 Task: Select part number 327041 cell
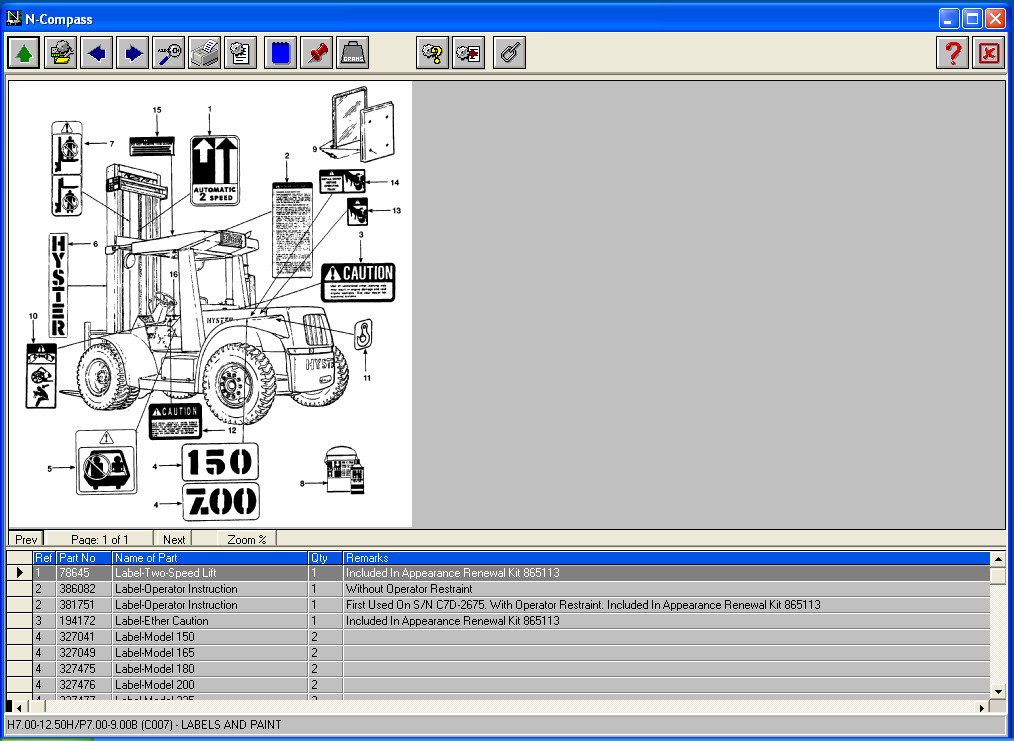coord(83,636)
